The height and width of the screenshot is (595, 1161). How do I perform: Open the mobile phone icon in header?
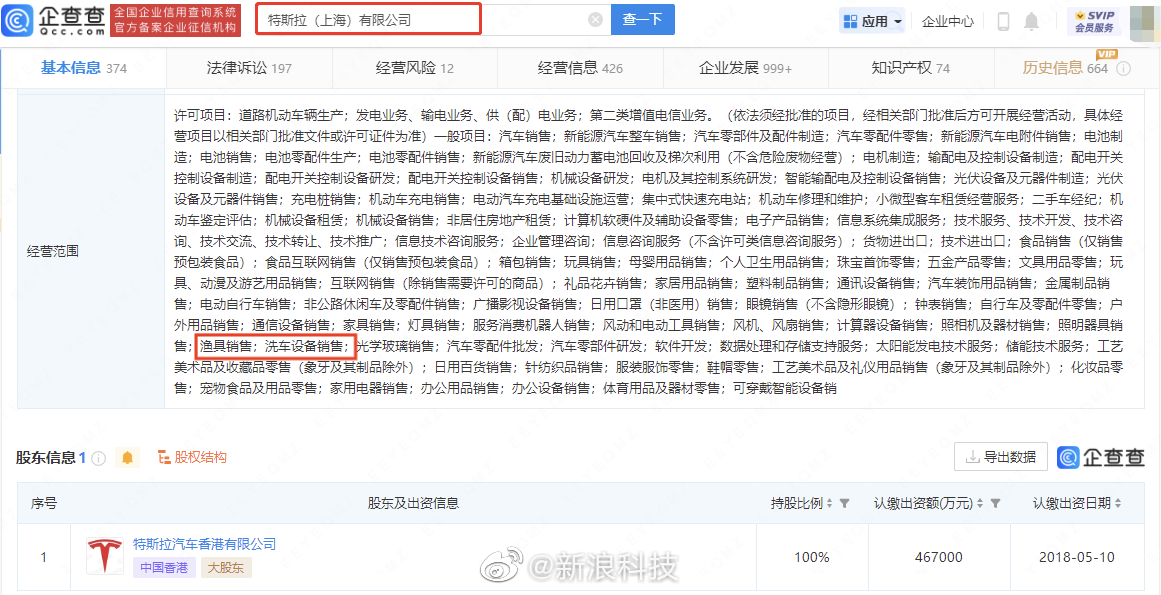(1003, 21)
